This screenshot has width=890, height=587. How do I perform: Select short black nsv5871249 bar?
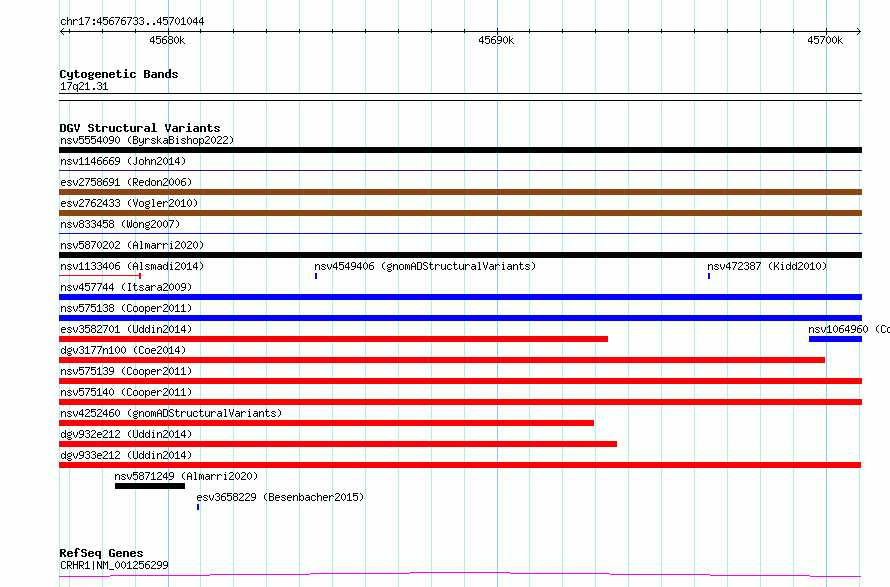[x=150, y=486]
